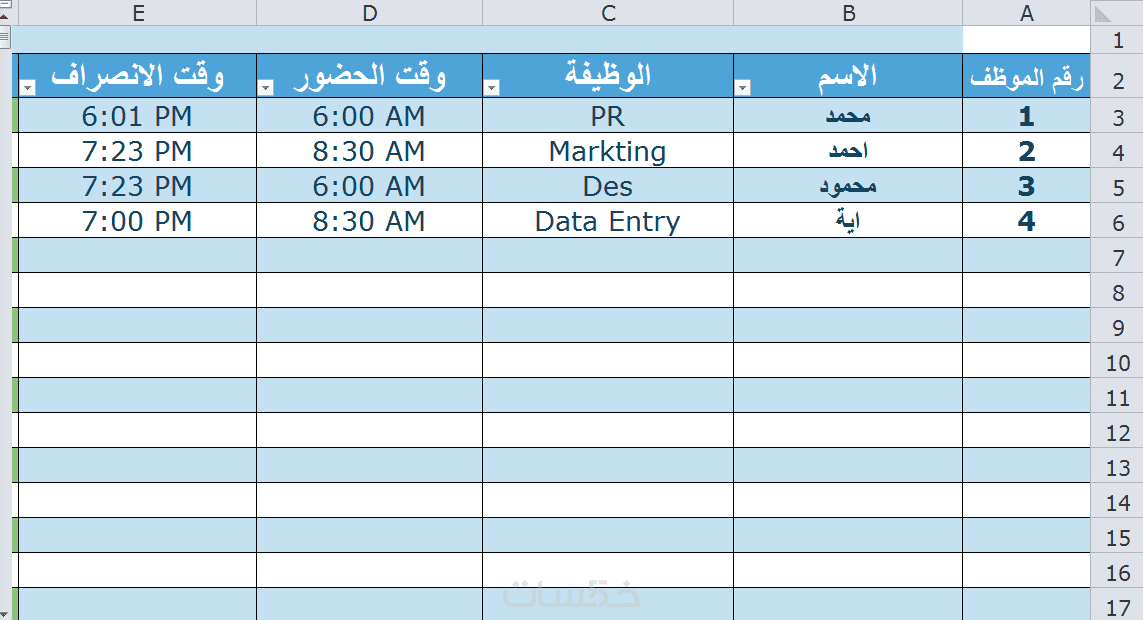Expand the الاسم column filter arrow
1143x620 pixels.
point(742,88)
